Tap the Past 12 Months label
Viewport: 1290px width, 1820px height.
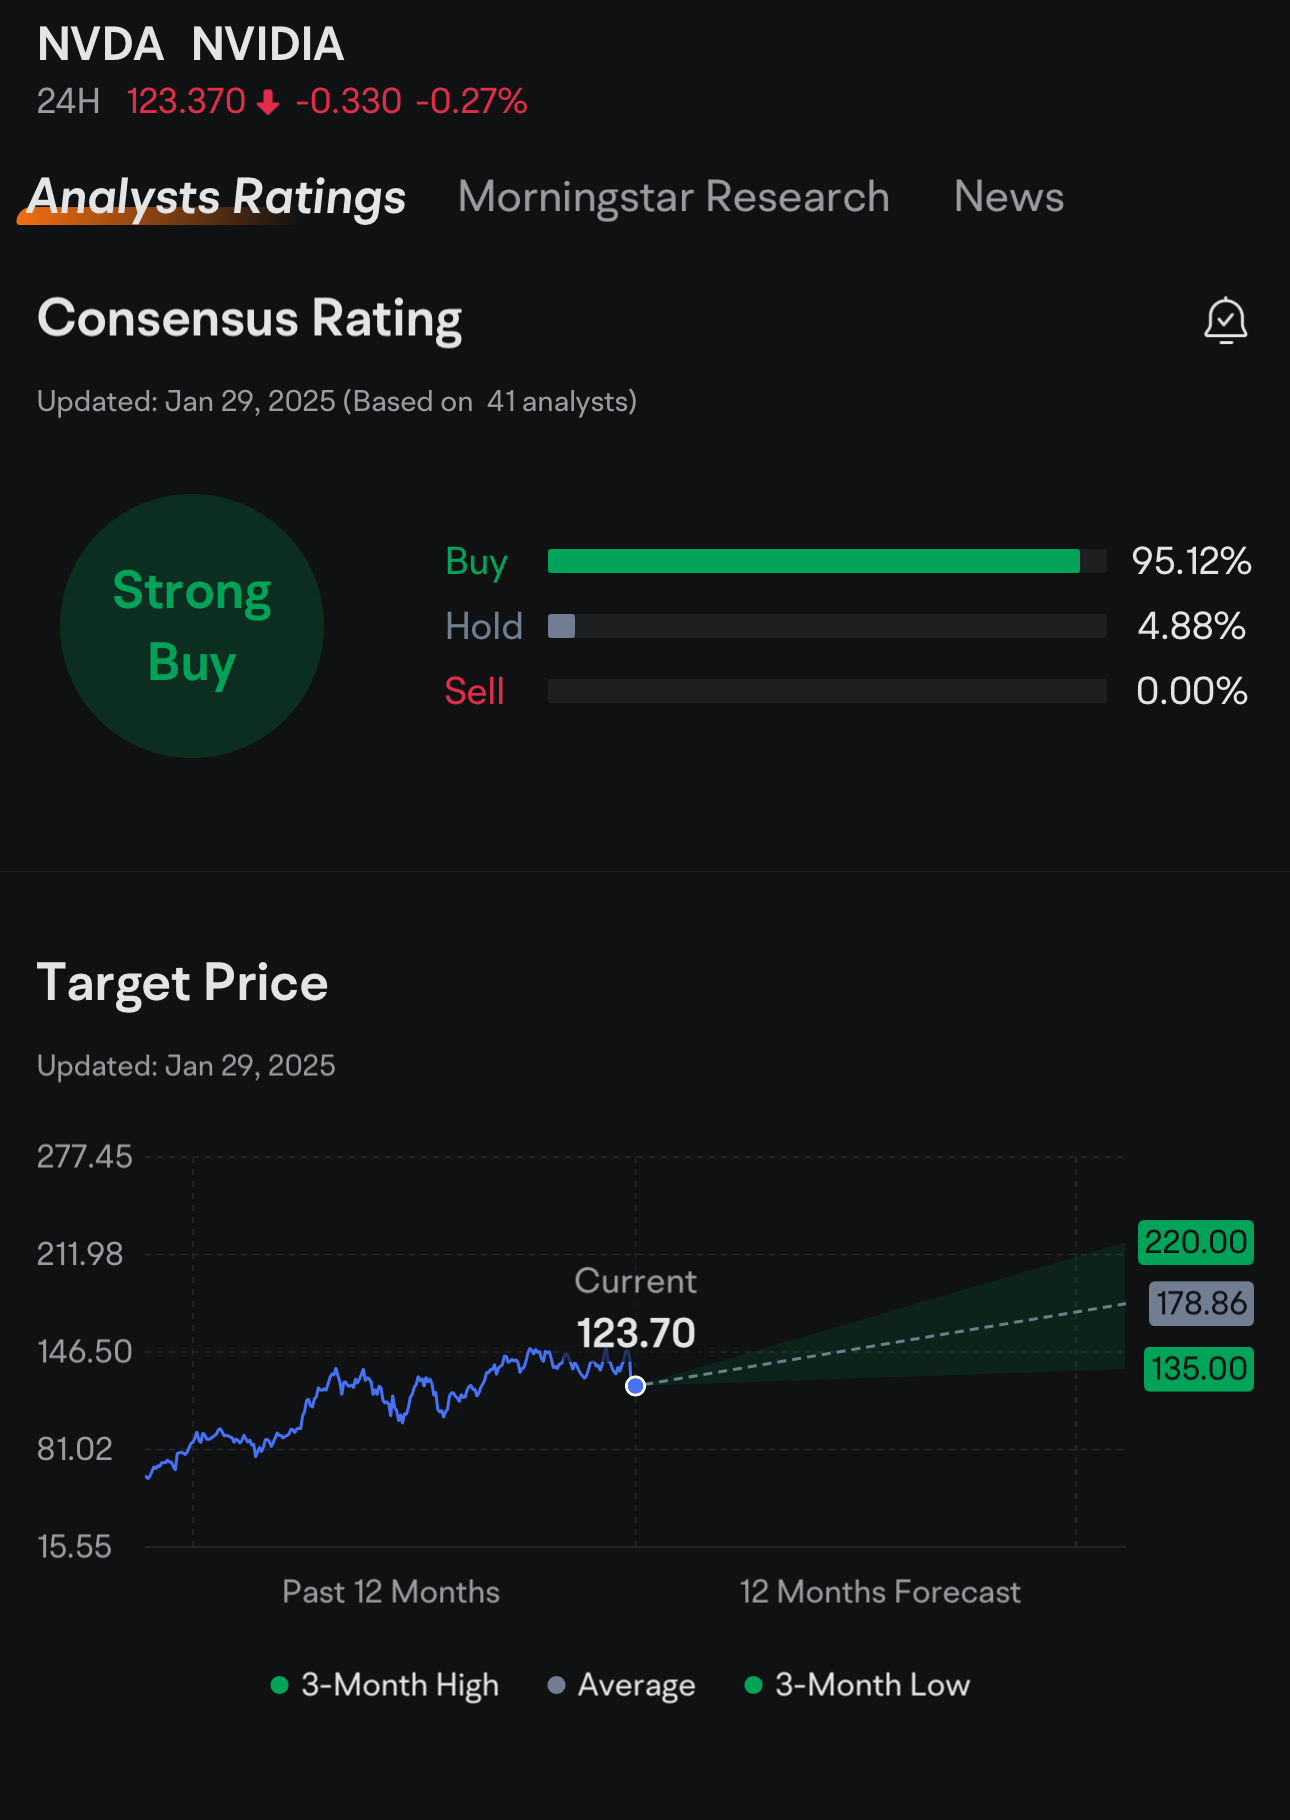[x=391, y=1592]
